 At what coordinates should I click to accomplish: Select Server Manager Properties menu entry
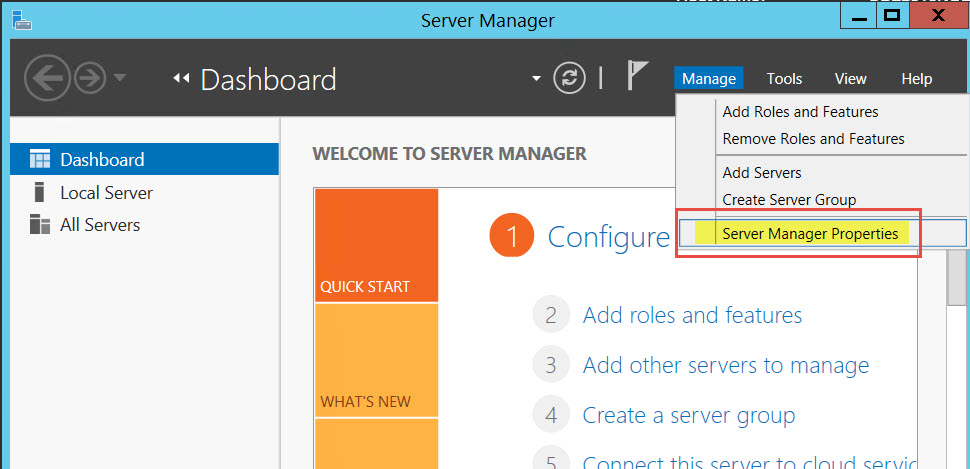tap(810, 234)
